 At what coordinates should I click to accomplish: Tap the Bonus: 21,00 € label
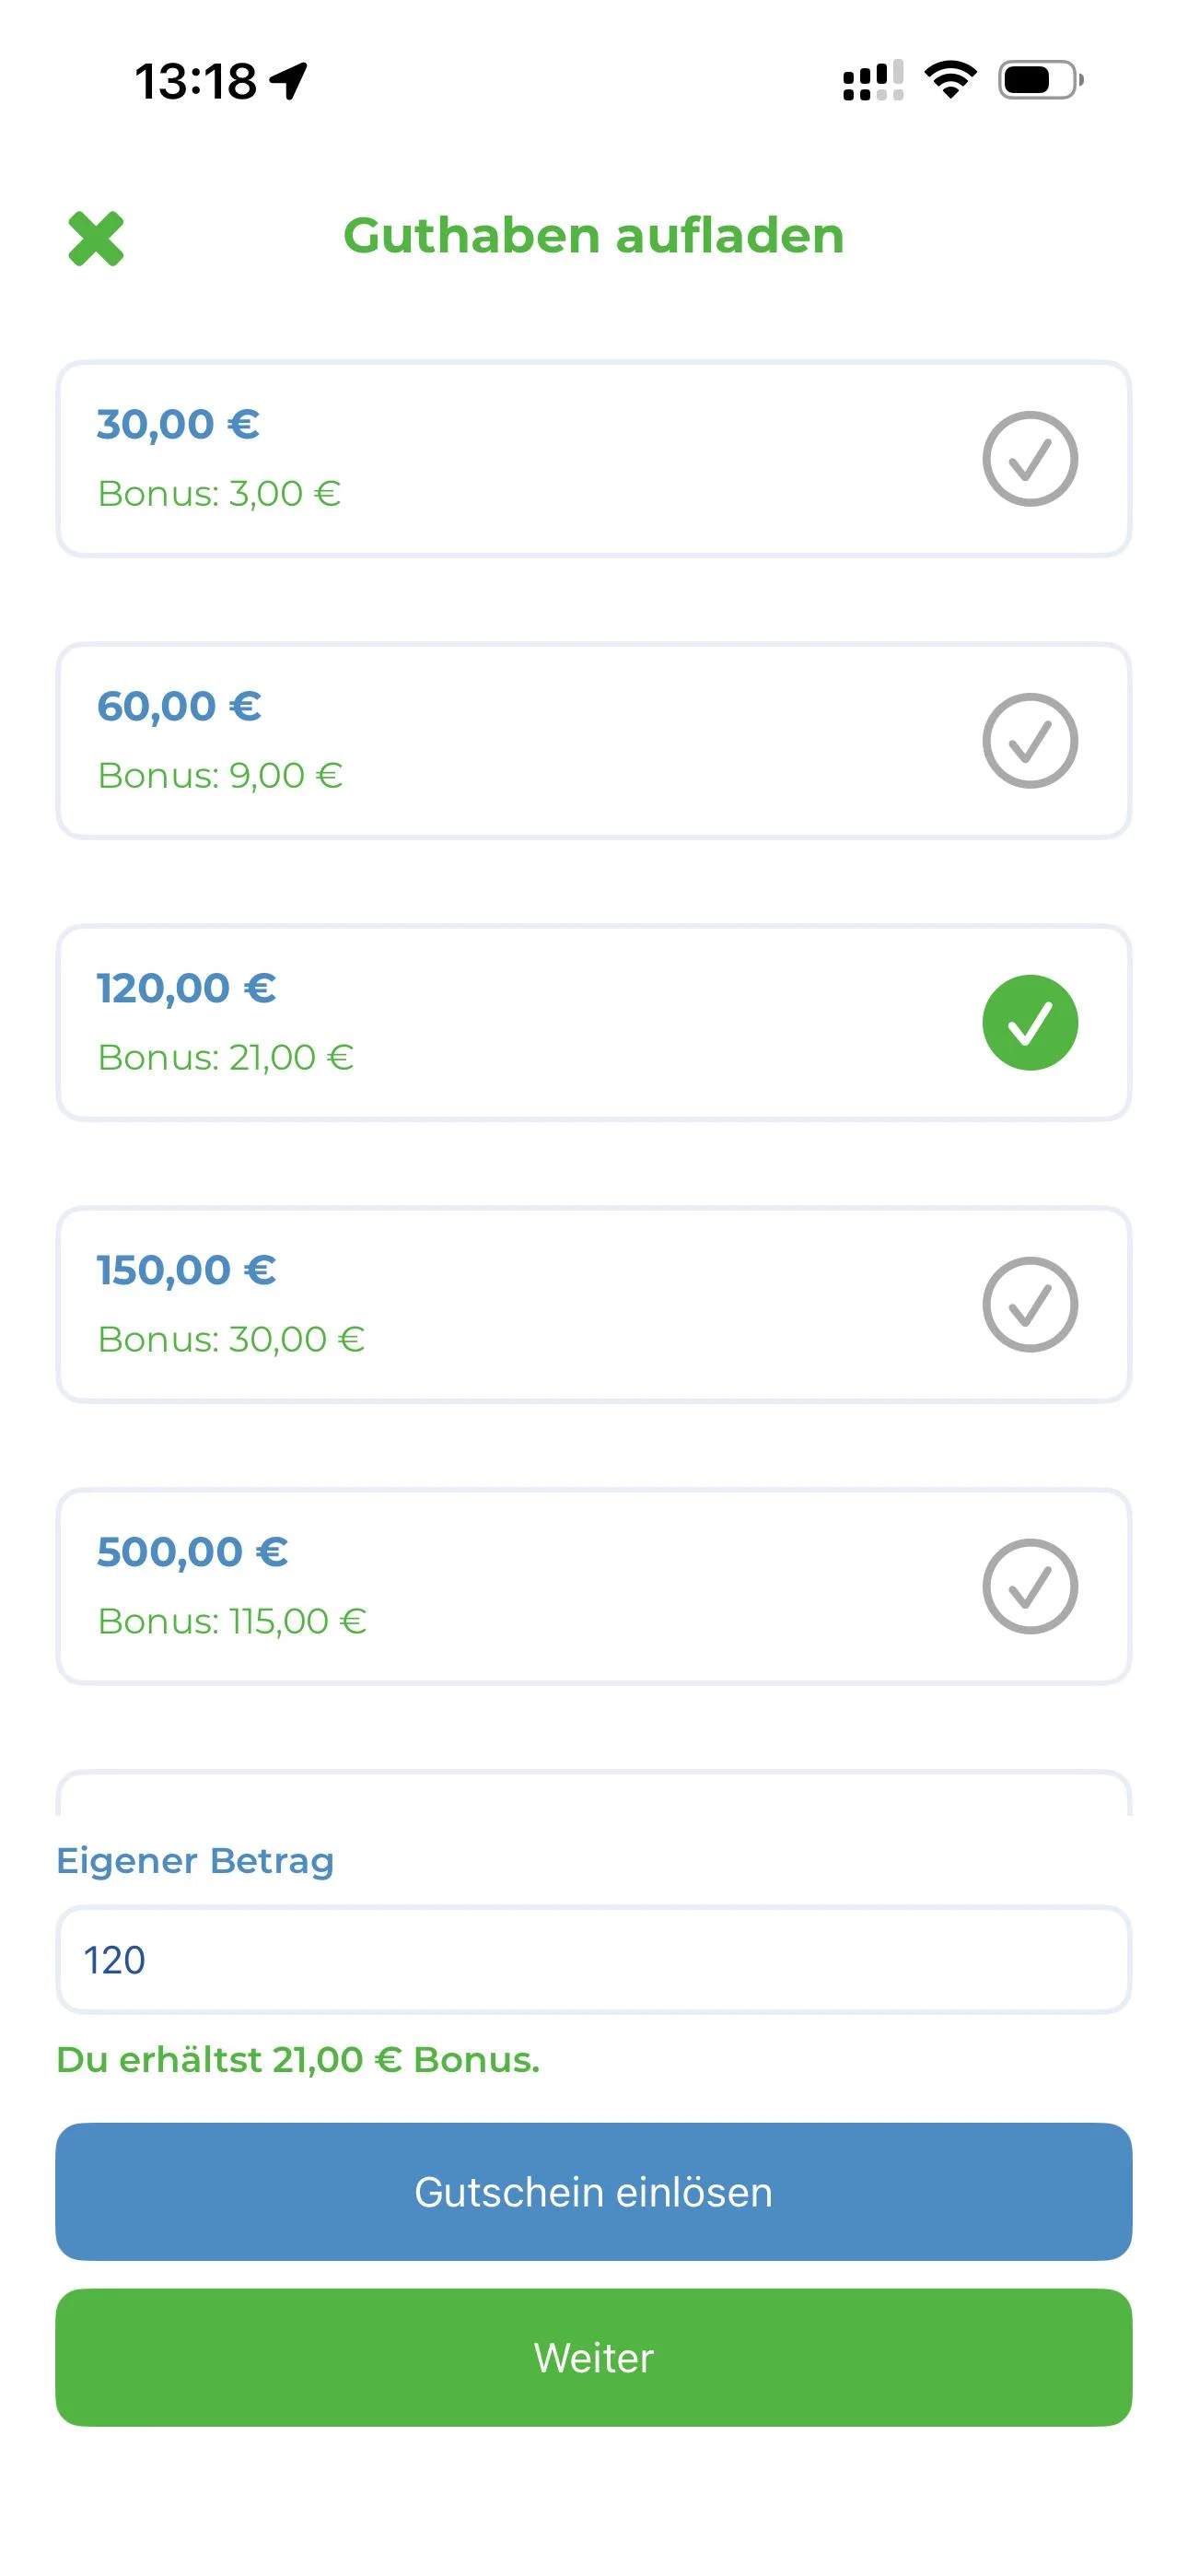226,1058
